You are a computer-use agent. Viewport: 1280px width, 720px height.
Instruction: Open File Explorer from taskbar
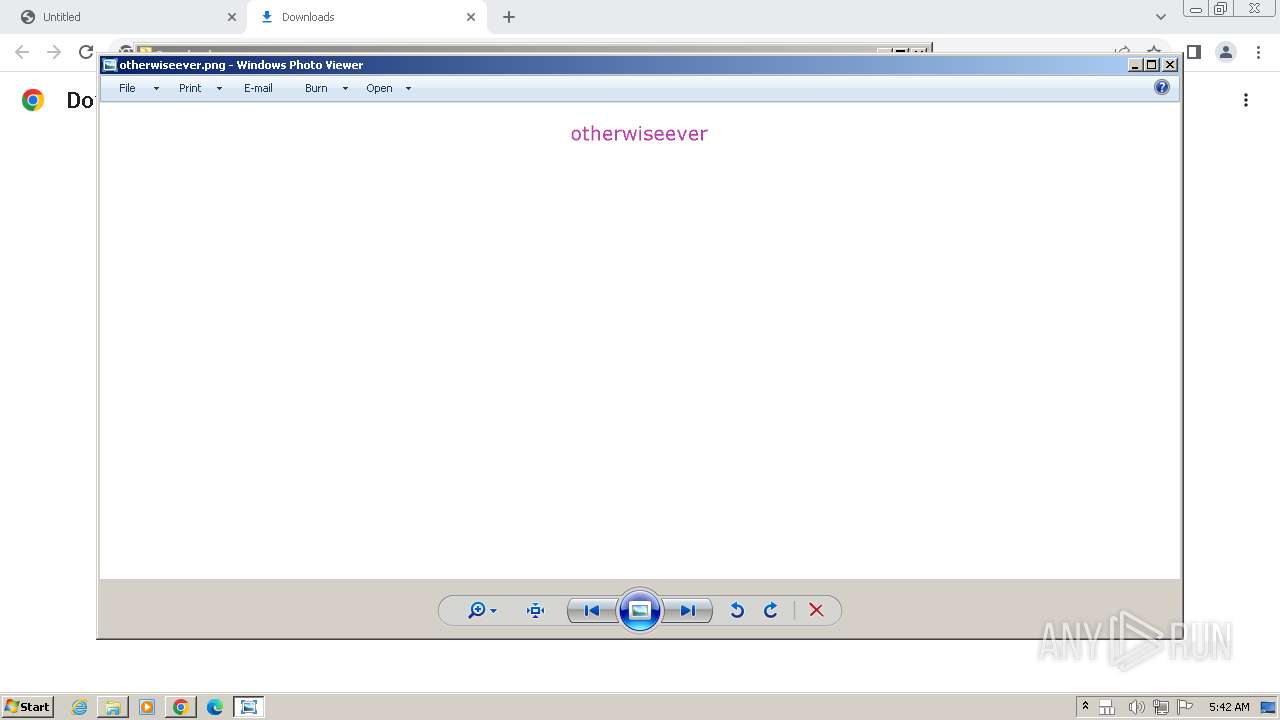(x=113, y=707)
